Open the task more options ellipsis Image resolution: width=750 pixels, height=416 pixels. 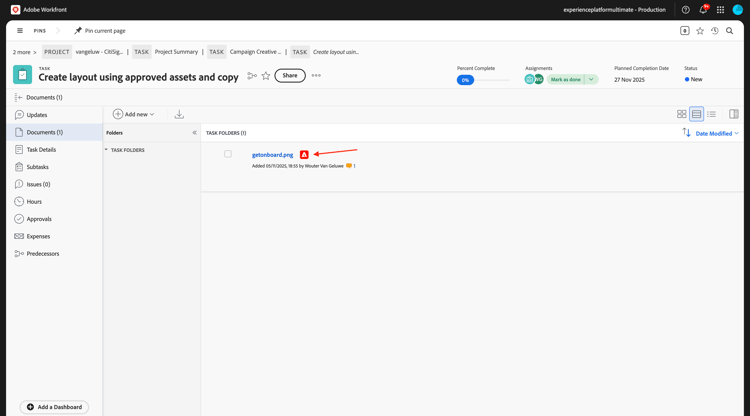(x=316, y=76)
